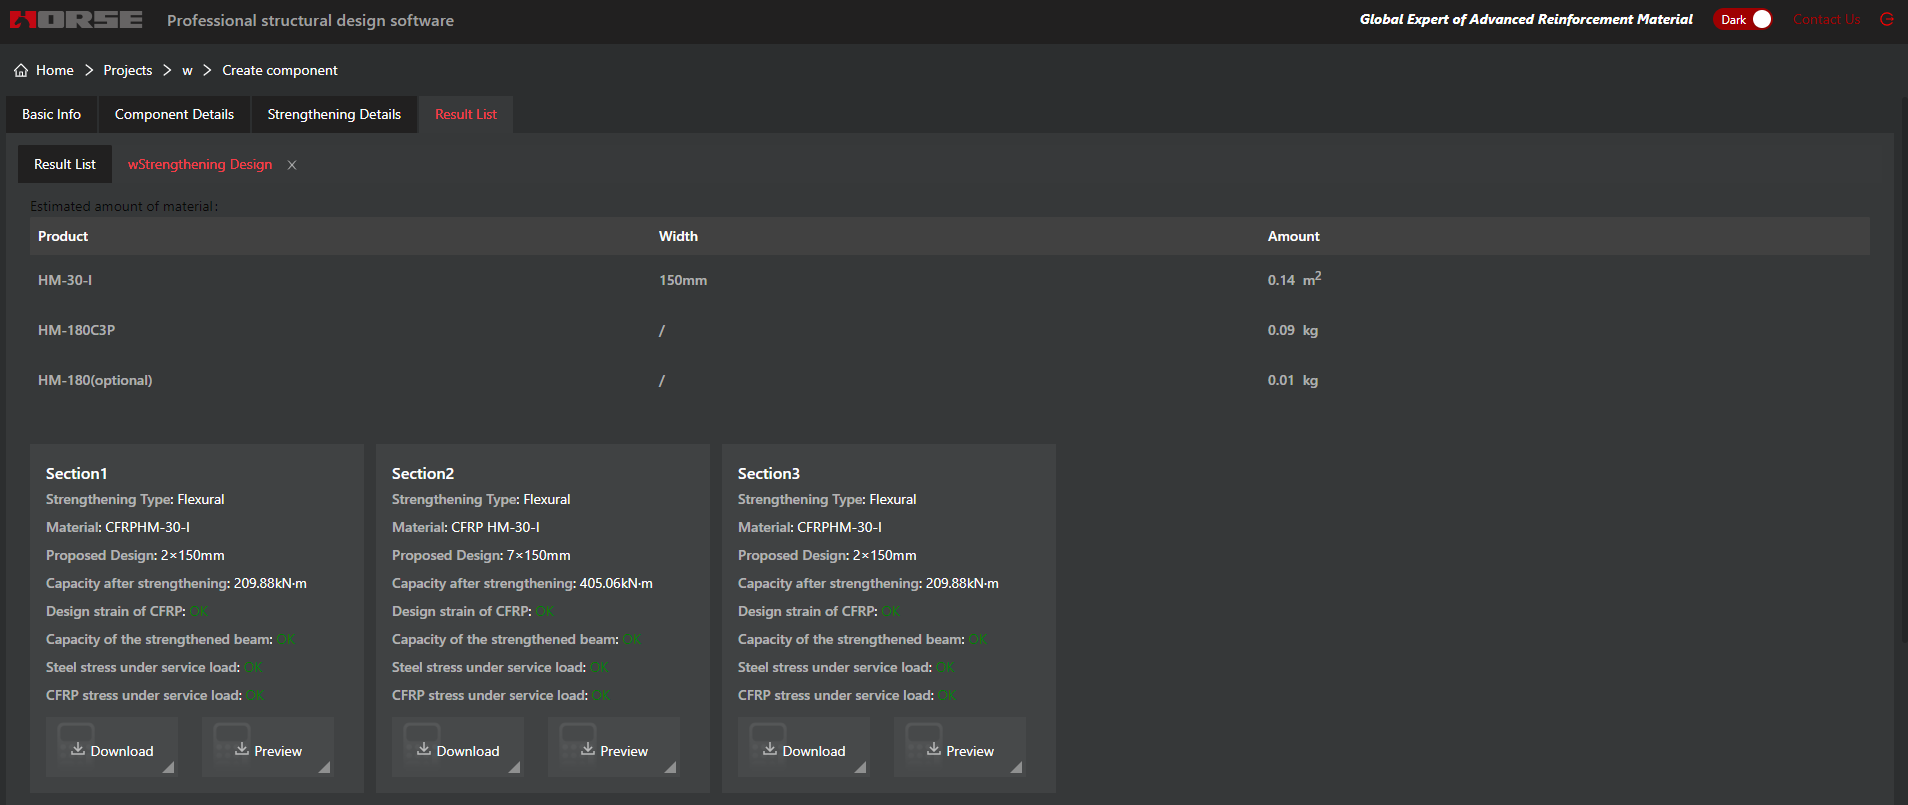
Task: Open Preview for Section3
Action: (x=960, y=750)
